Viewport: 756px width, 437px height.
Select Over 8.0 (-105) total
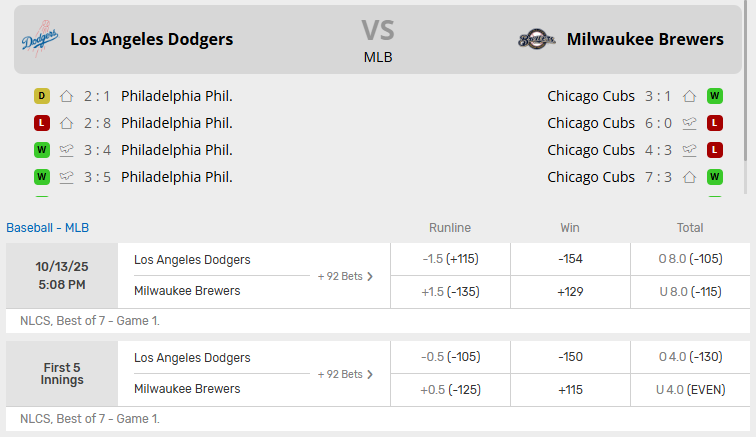click(x=690, y=259)
